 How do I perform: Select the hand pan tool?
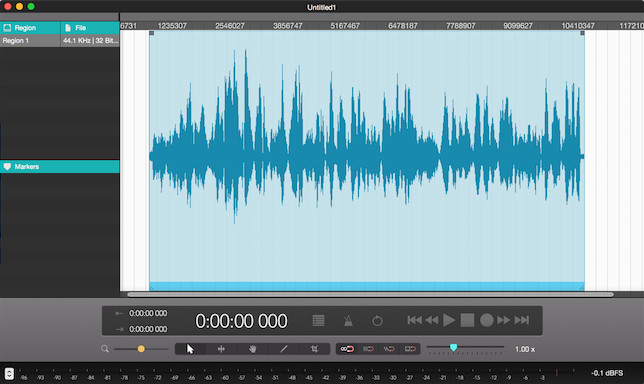tap(252, 349)
